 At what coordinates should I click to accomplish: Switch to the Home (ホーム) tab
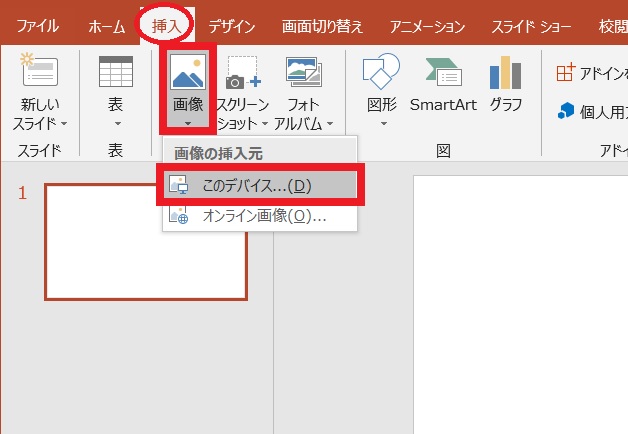pyautogui.click(x=106, y=26)
